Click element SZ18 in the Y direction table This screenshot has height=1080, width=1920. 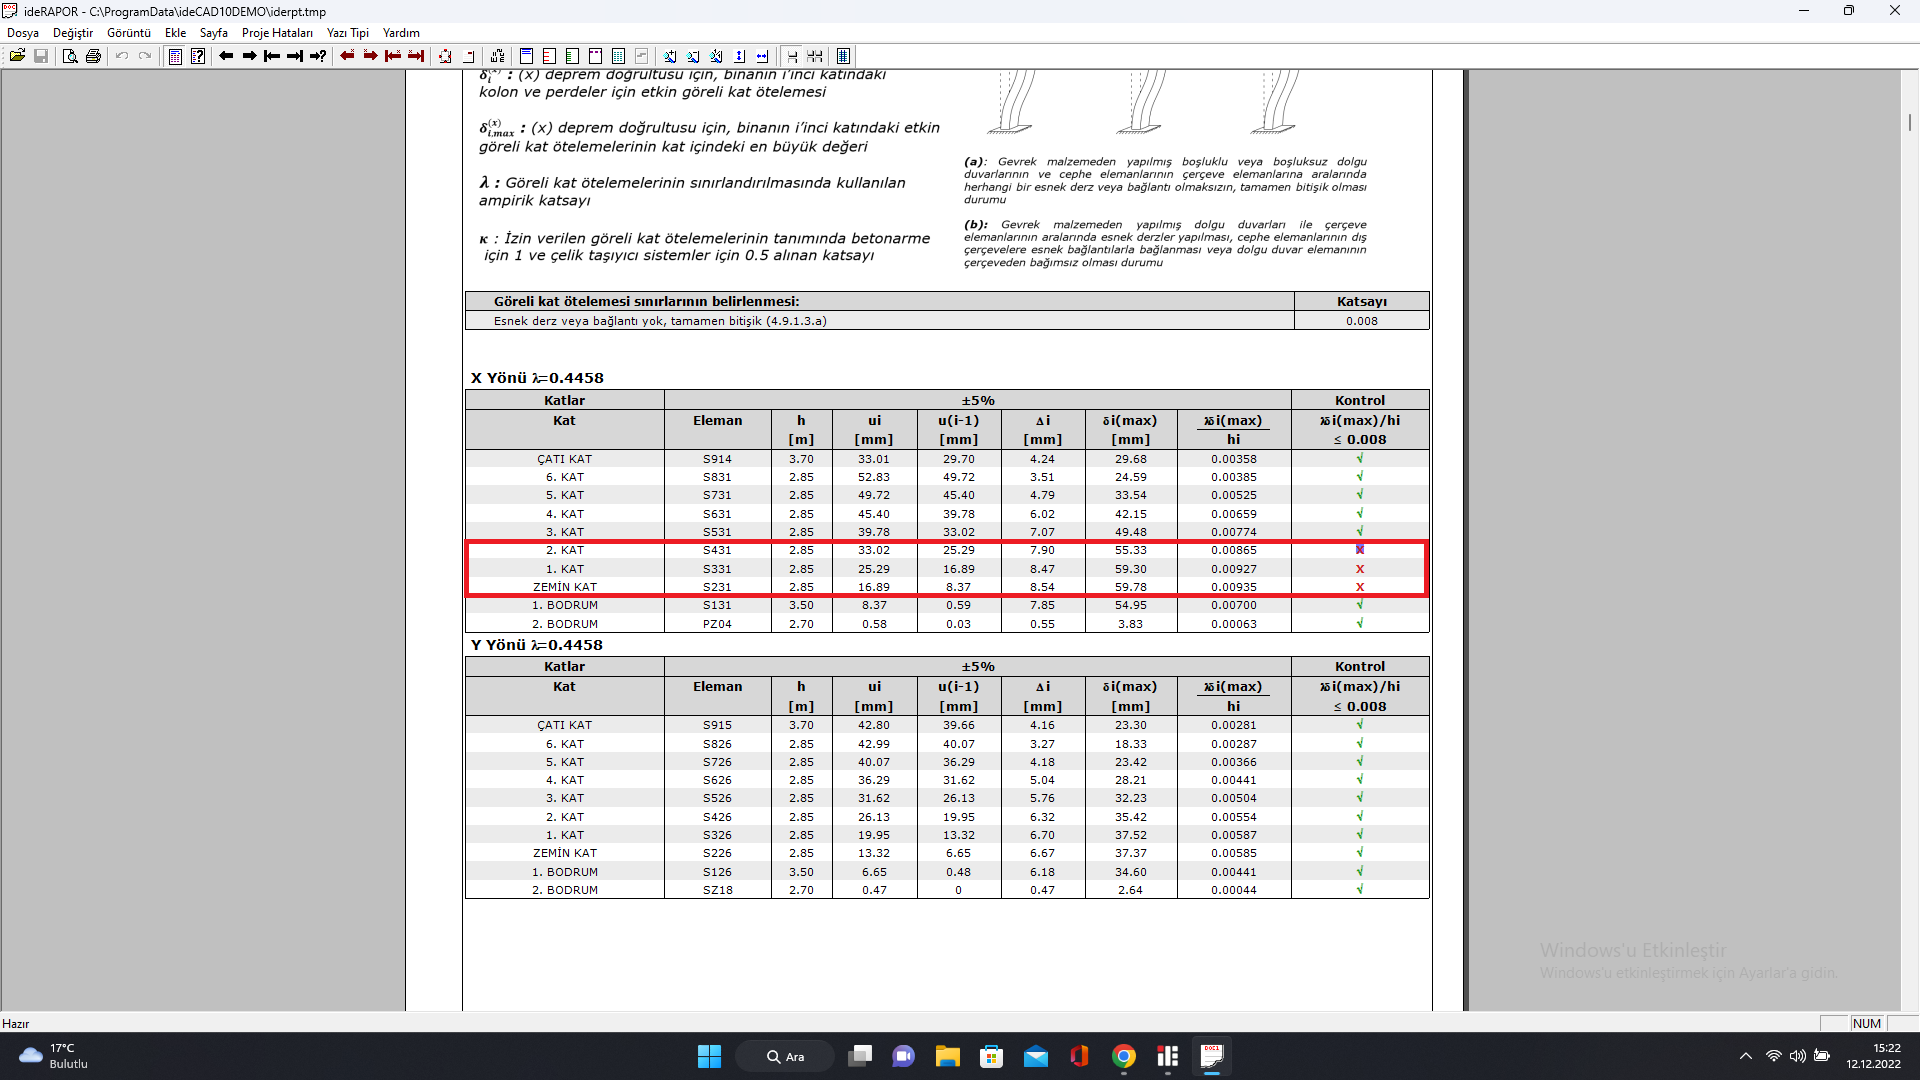(x=717, y=890)
